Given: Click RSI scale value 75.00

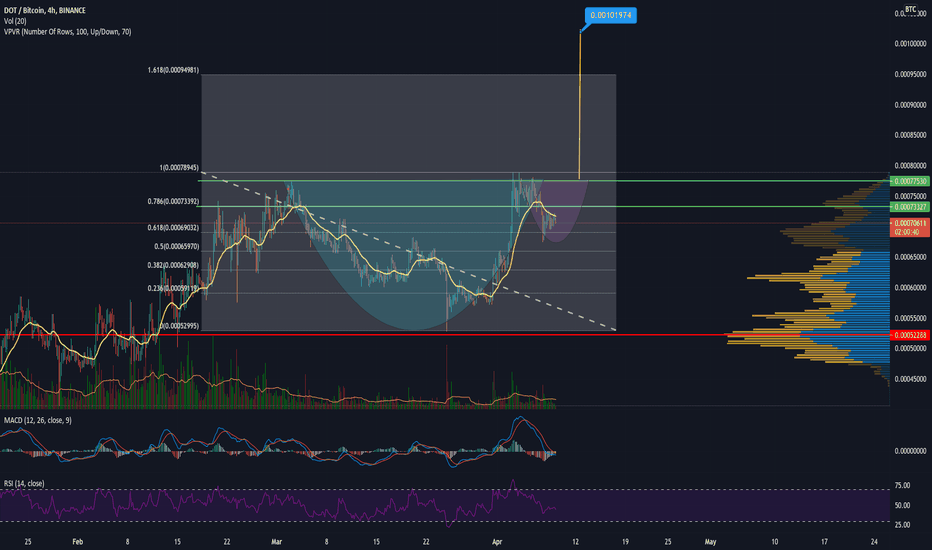Looking at the screenshot, I should (902, 486).
